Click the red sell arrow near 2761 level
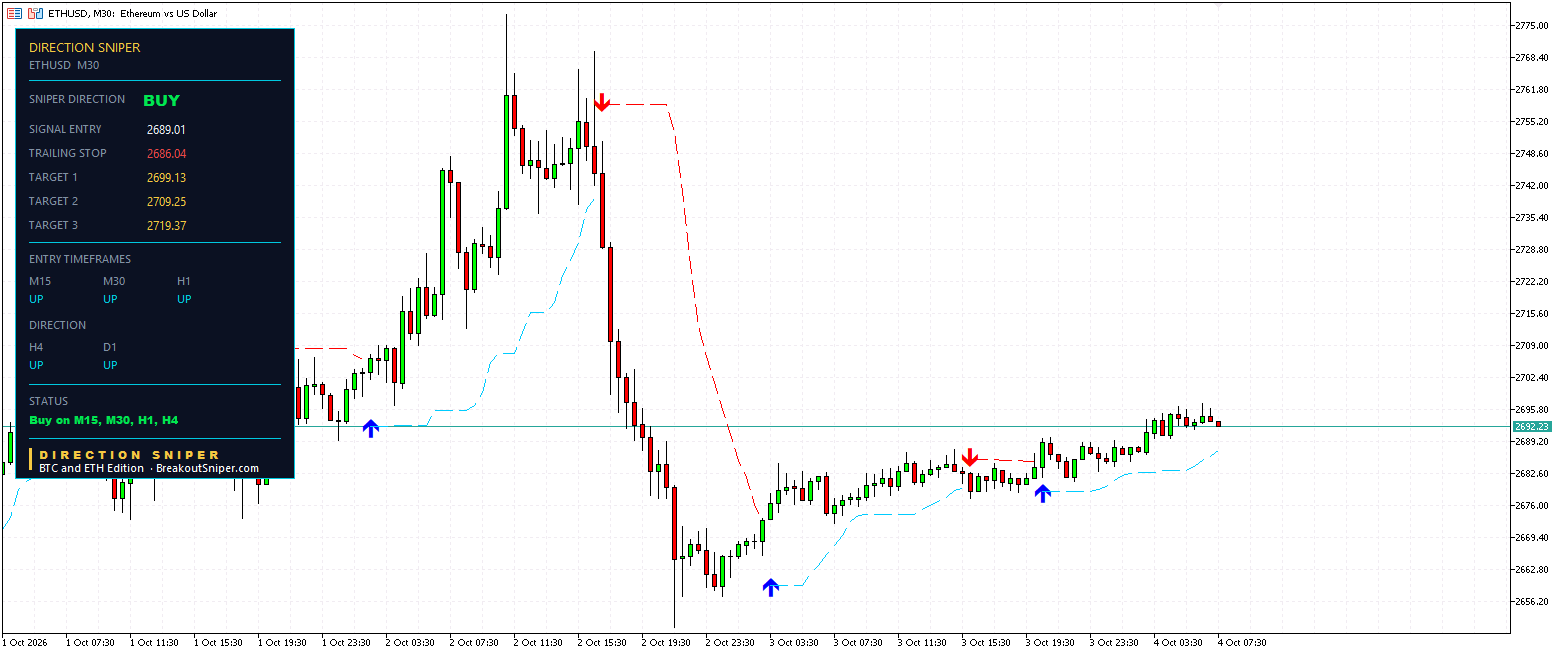This screenshot has width=1562, height=654. (x=602, y=102)
